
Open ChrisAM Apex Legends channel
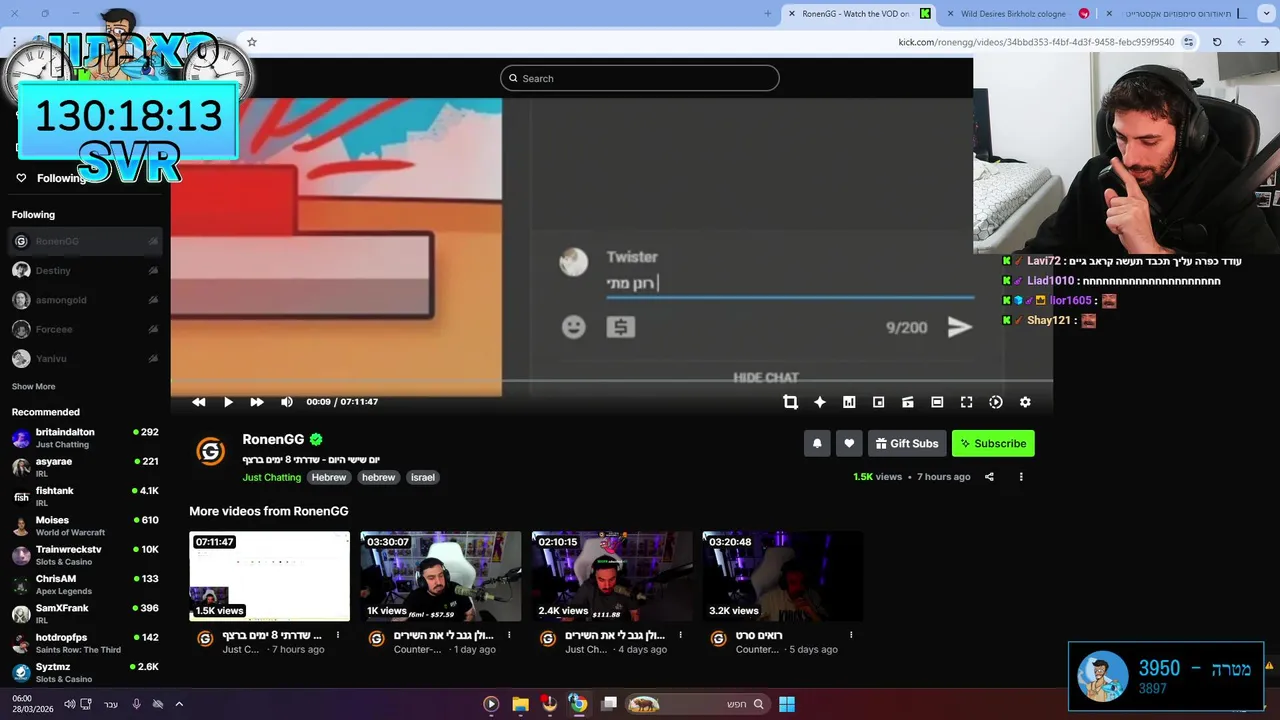[85, 584]
